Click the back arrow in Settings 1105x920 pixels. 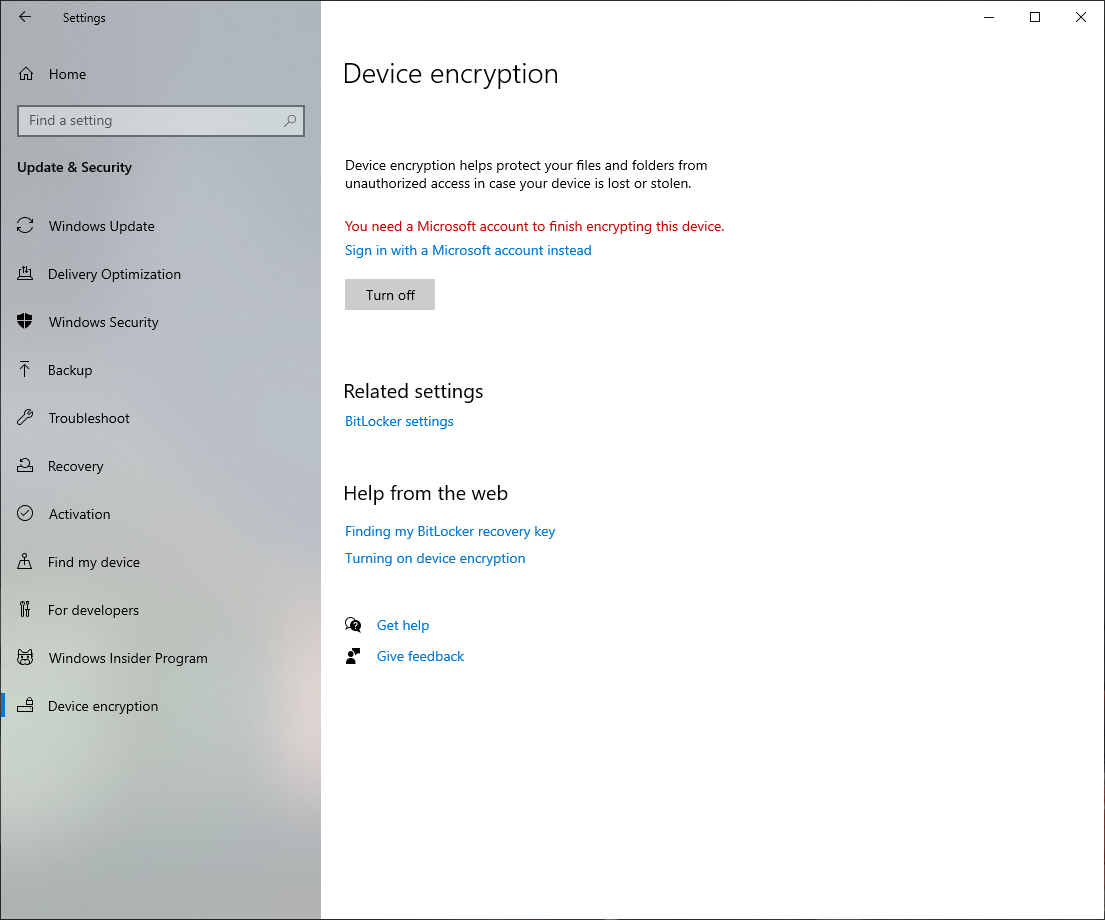click(25, 17)
